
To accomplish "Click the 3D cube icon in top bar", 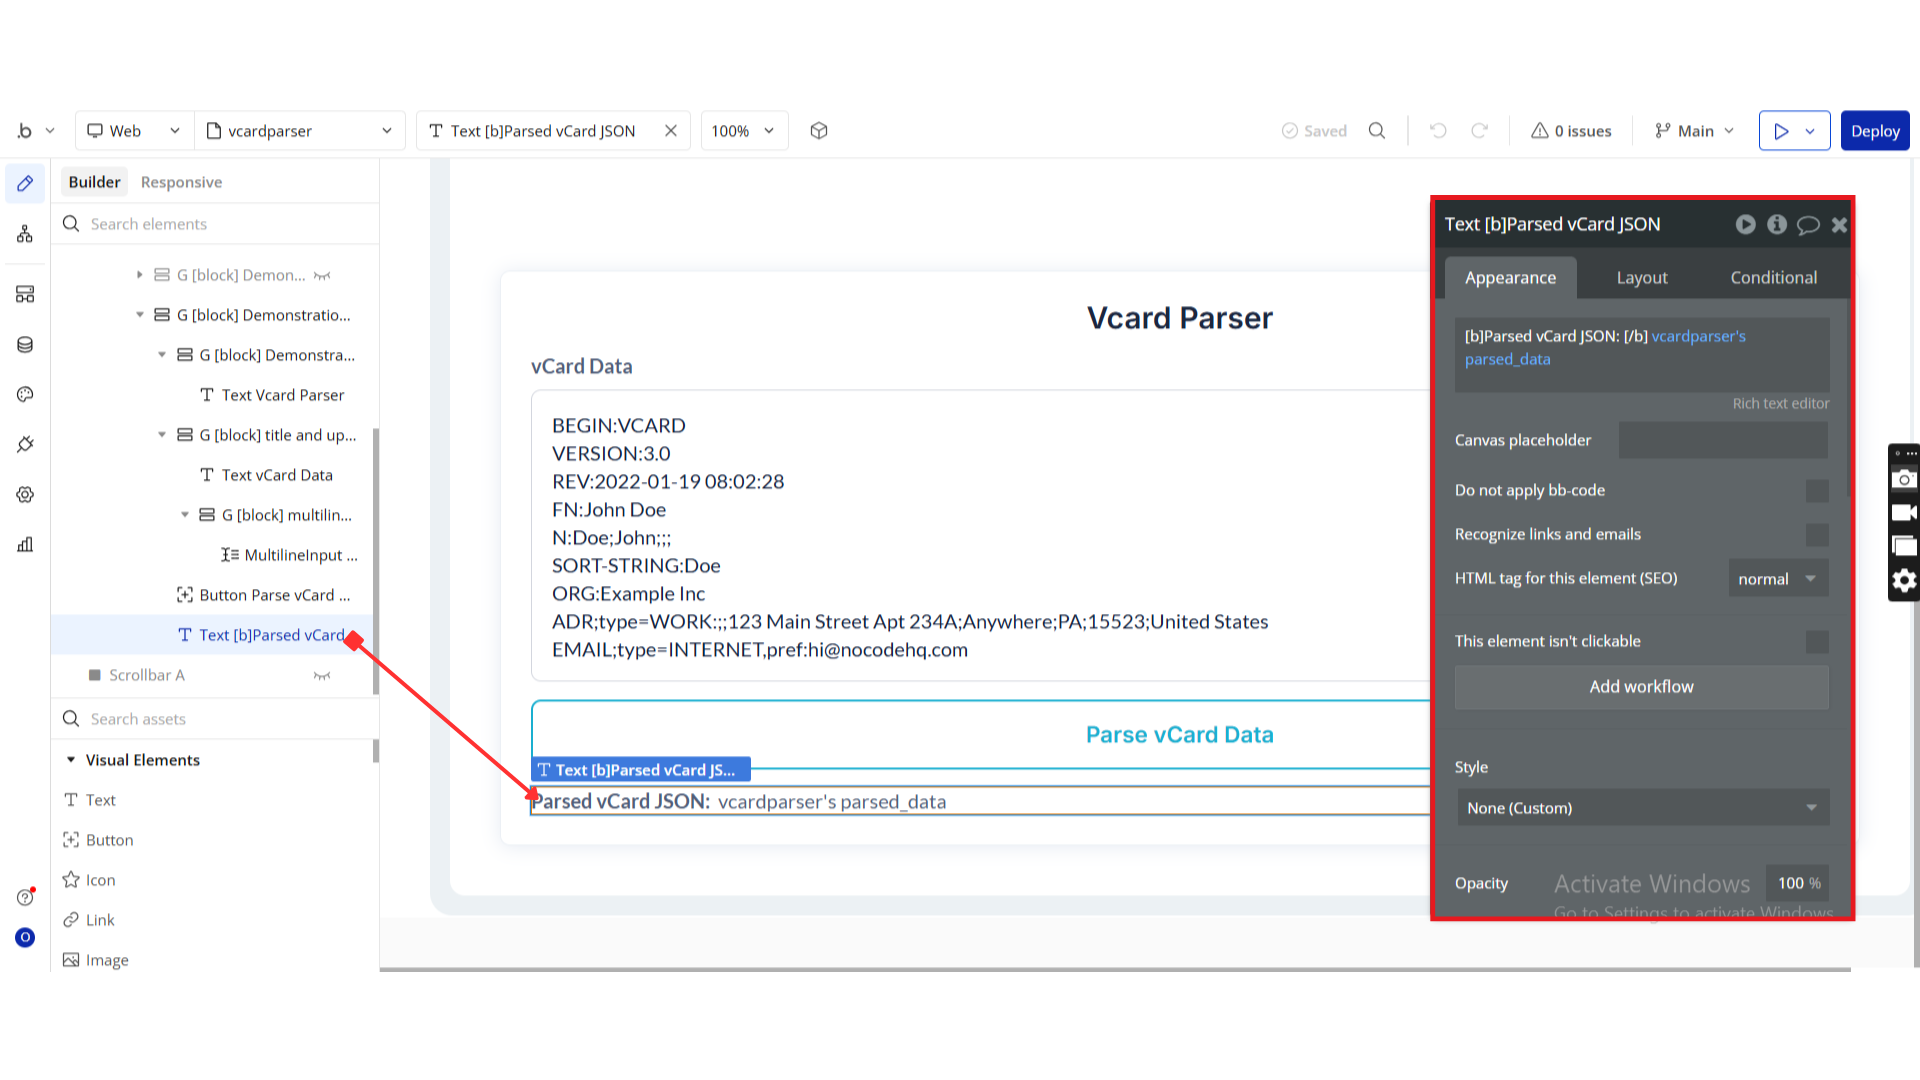I will [819, 131].
